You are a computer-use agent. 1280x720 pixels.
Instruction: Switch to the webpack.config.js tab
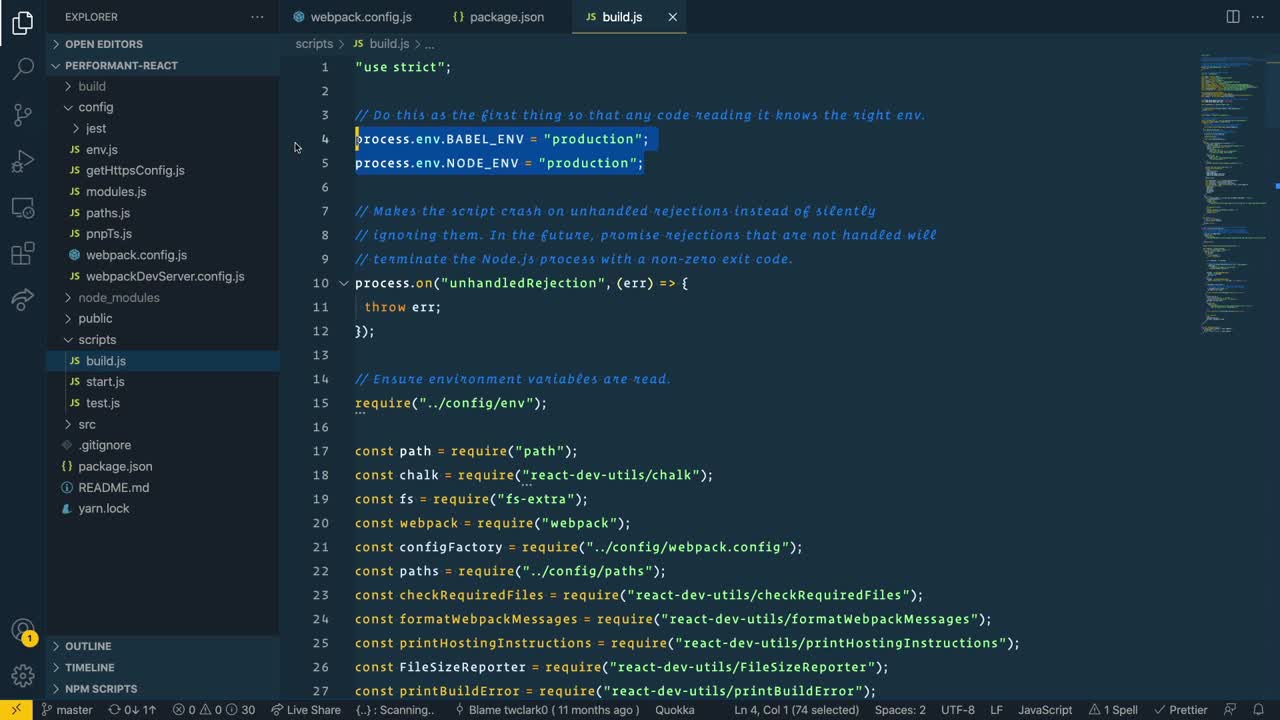360,17
